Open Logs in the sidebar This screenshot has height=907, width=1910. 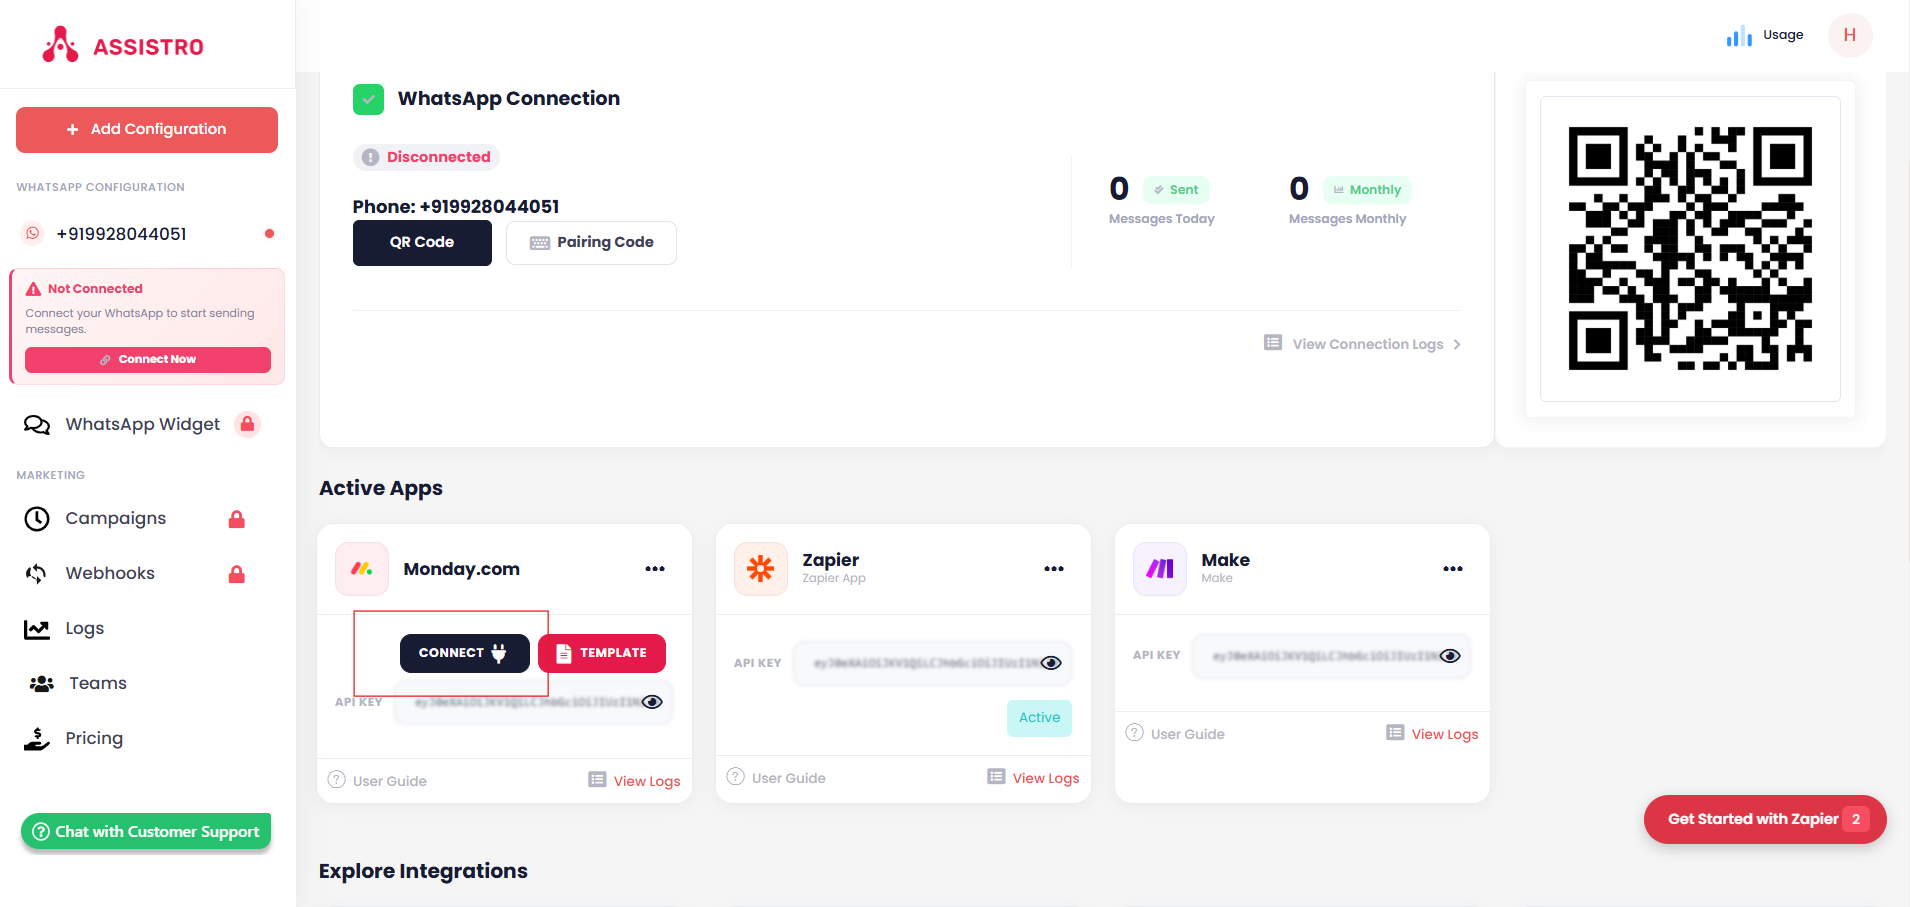tap(84, 629)
